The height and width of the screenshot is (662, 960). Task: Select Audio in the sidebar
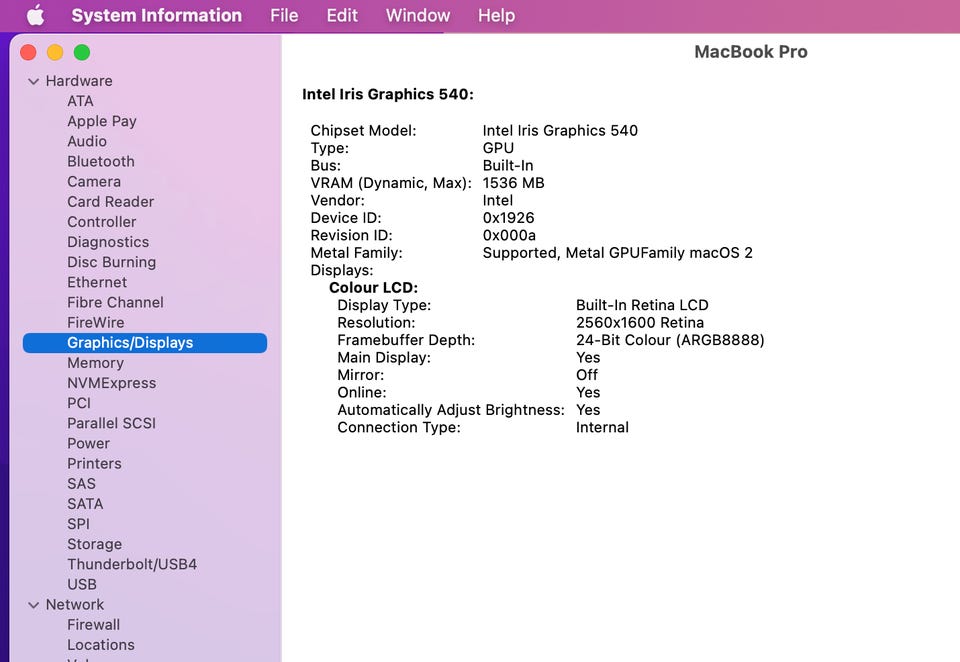coord(87,141)
